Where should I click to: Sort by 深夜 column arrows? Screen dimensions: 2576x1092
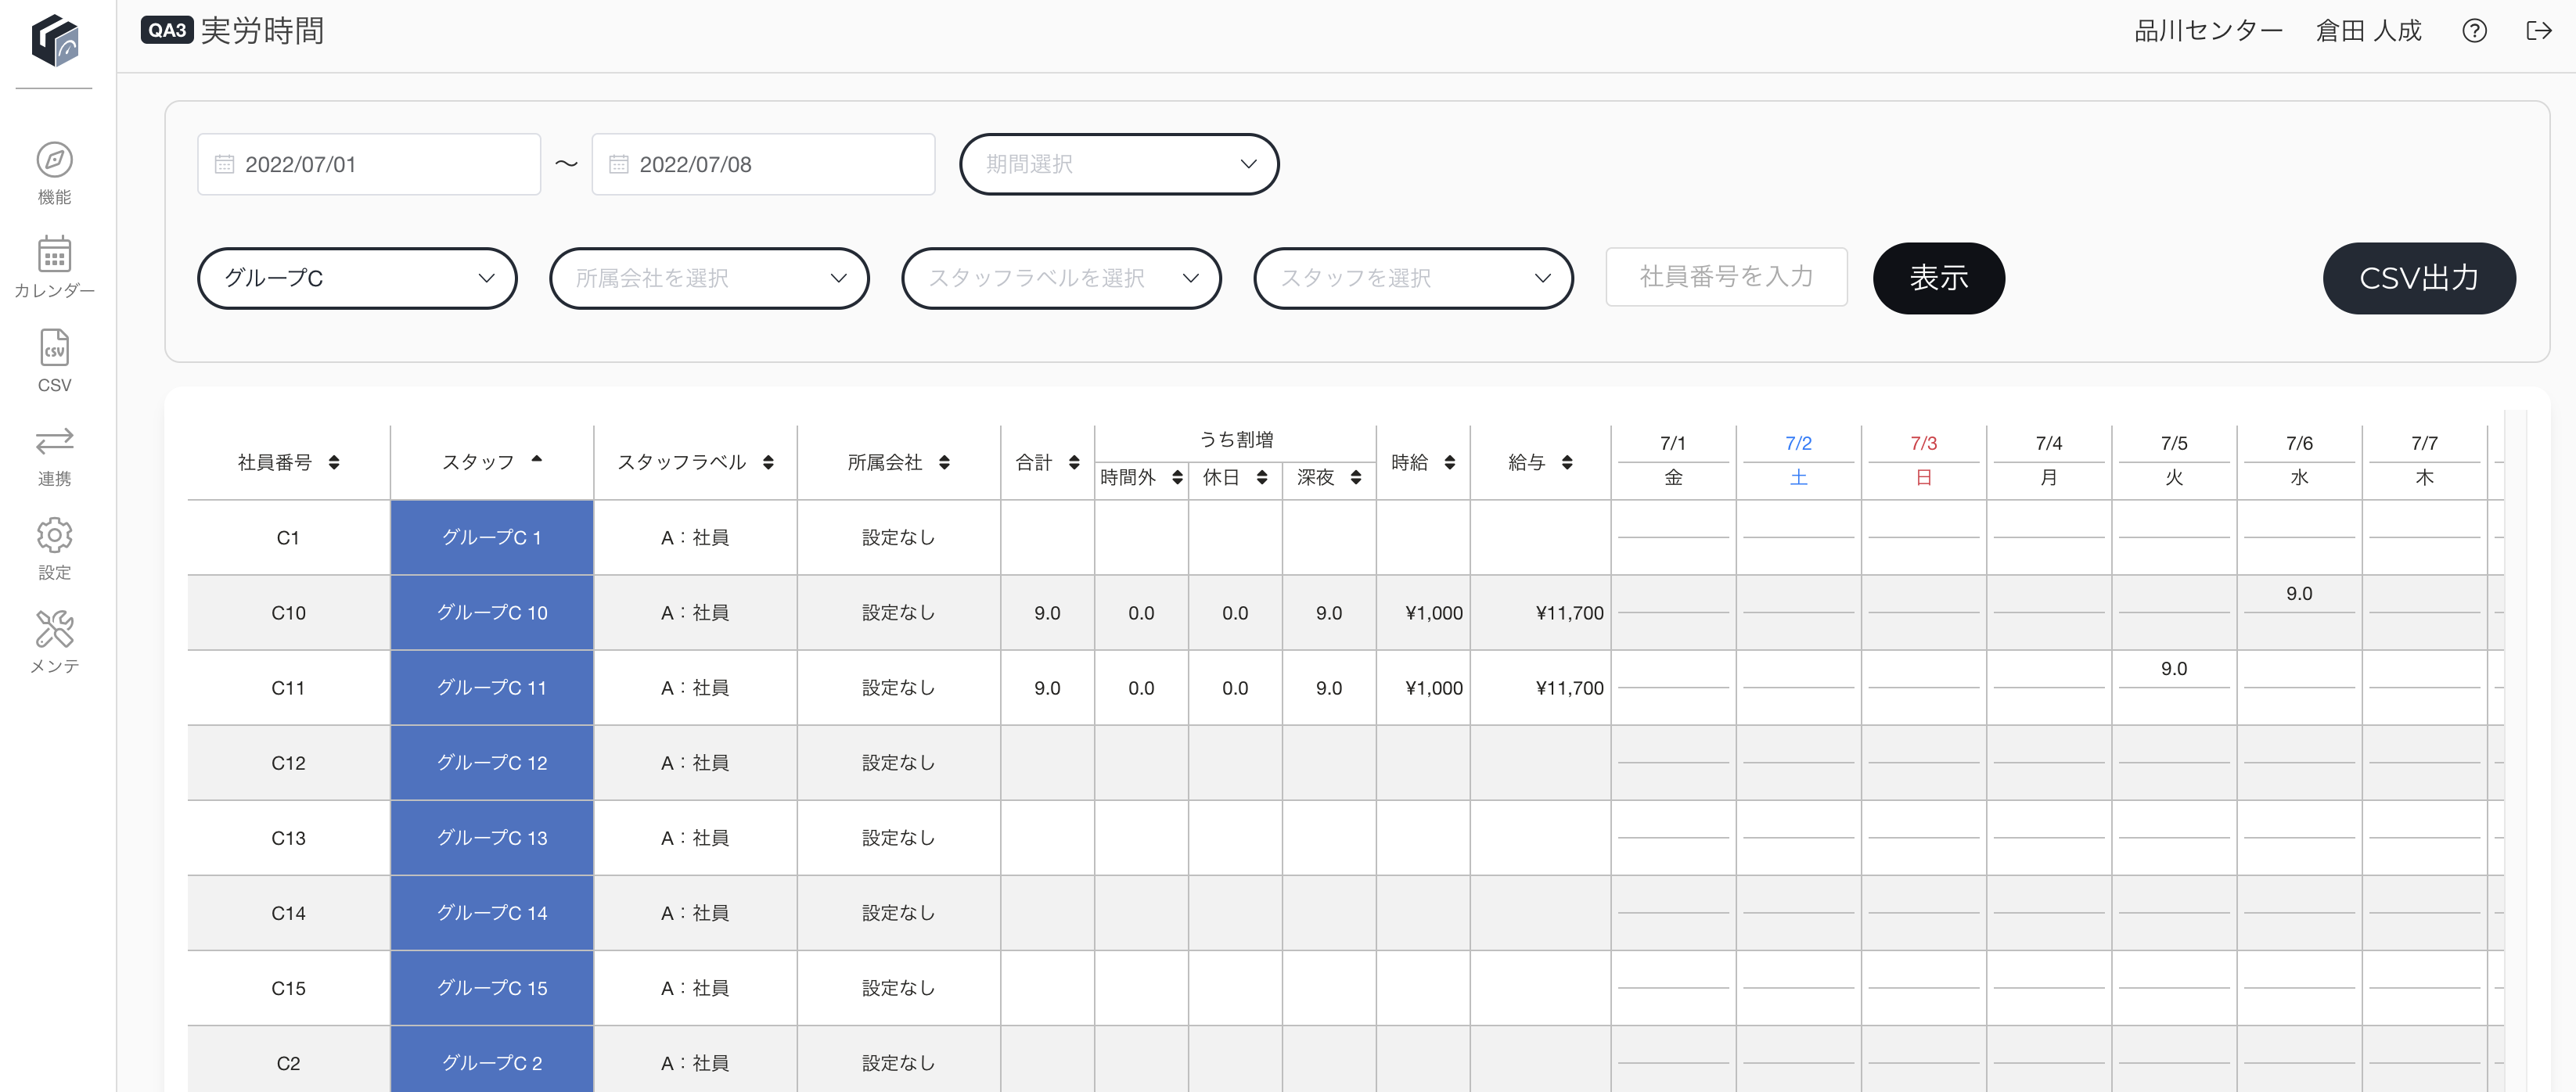coord(1356,477)
